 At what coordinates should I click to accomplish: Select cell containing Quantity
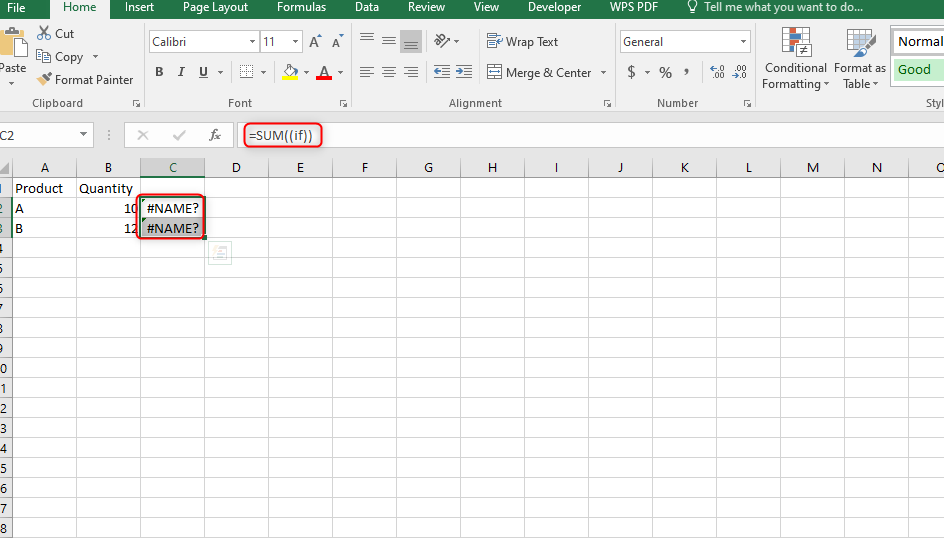tap(108, 188)
